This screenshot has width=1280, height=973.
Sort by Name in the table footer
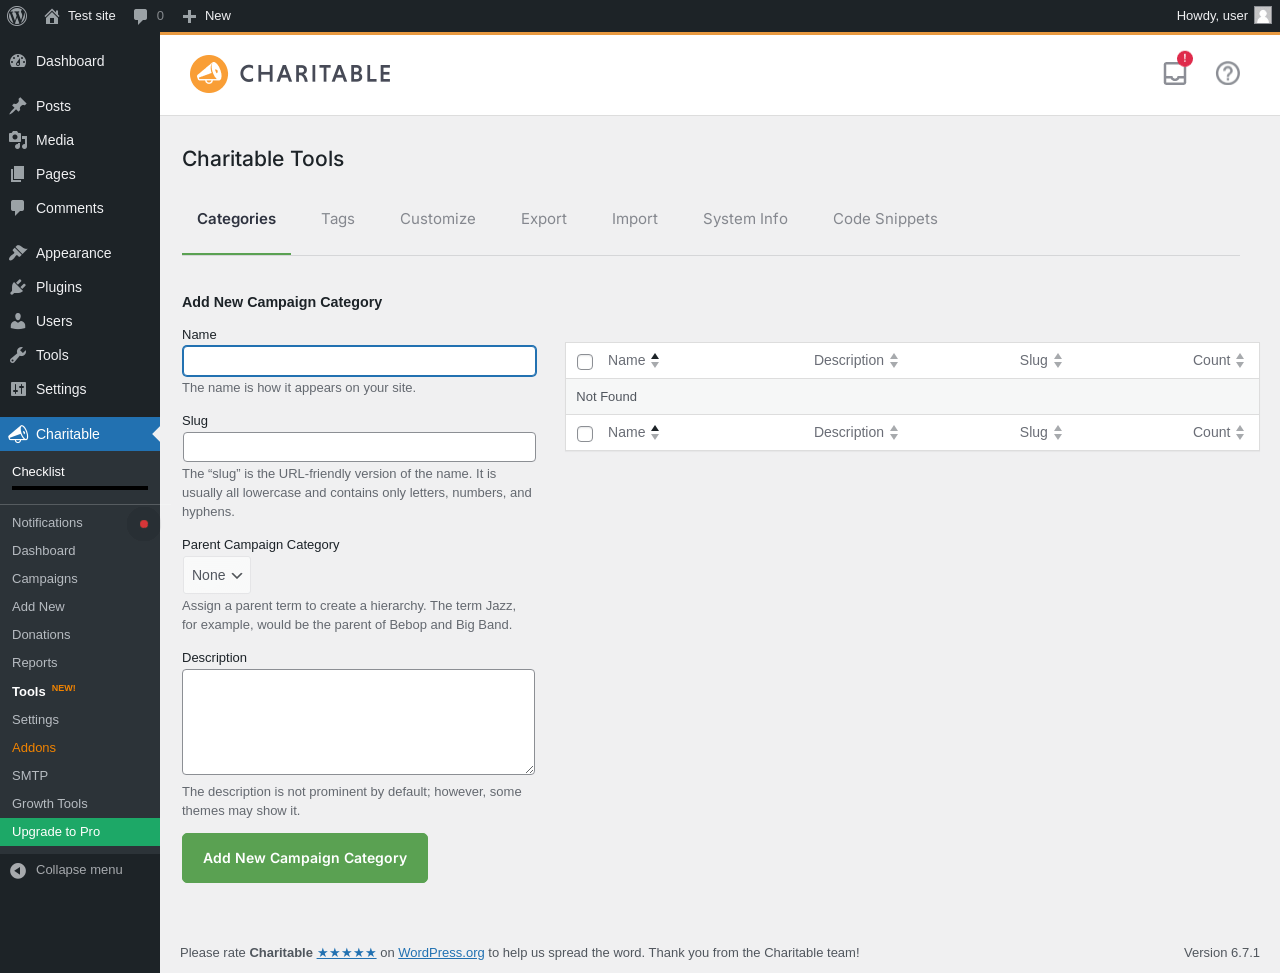coord(634,432)
